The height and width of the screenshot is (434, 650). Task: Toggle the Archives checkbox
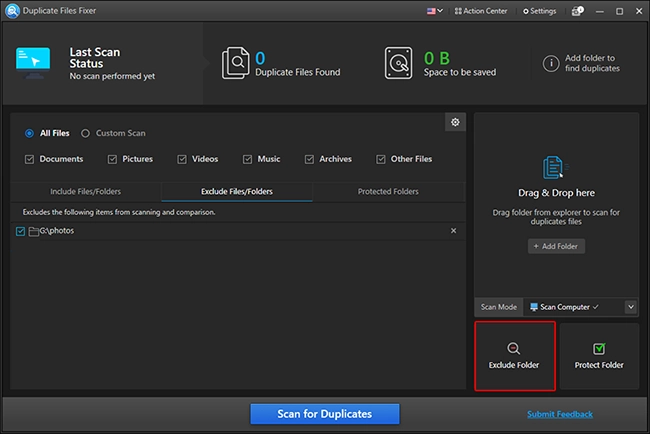[309, 159]
